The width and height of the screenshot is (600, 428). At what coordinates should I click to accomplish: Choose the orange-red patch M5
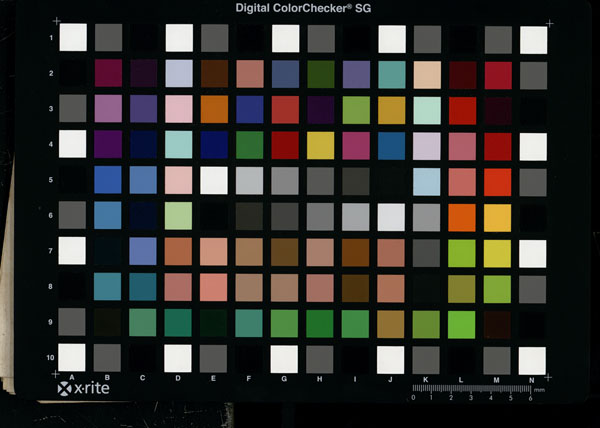click(497, 182)
